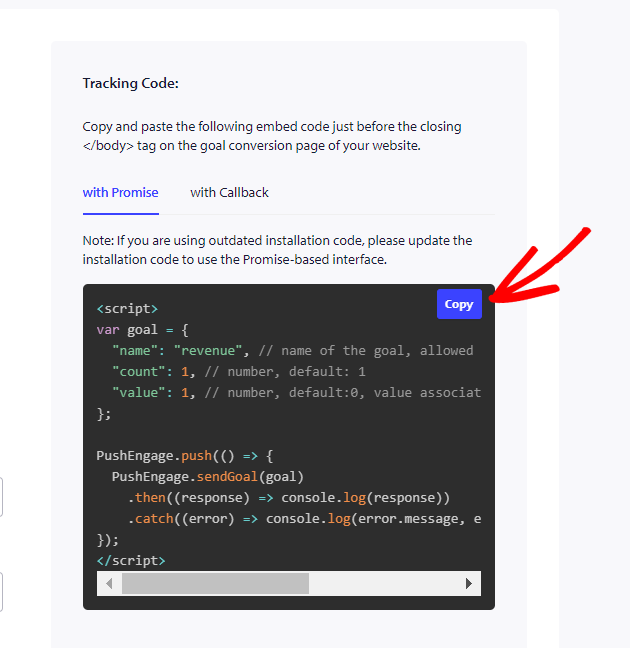Image resolution: width=630 pixels, height=648 pixels.
Task: Click the opening <script> tag line
Action: [127, 309]
